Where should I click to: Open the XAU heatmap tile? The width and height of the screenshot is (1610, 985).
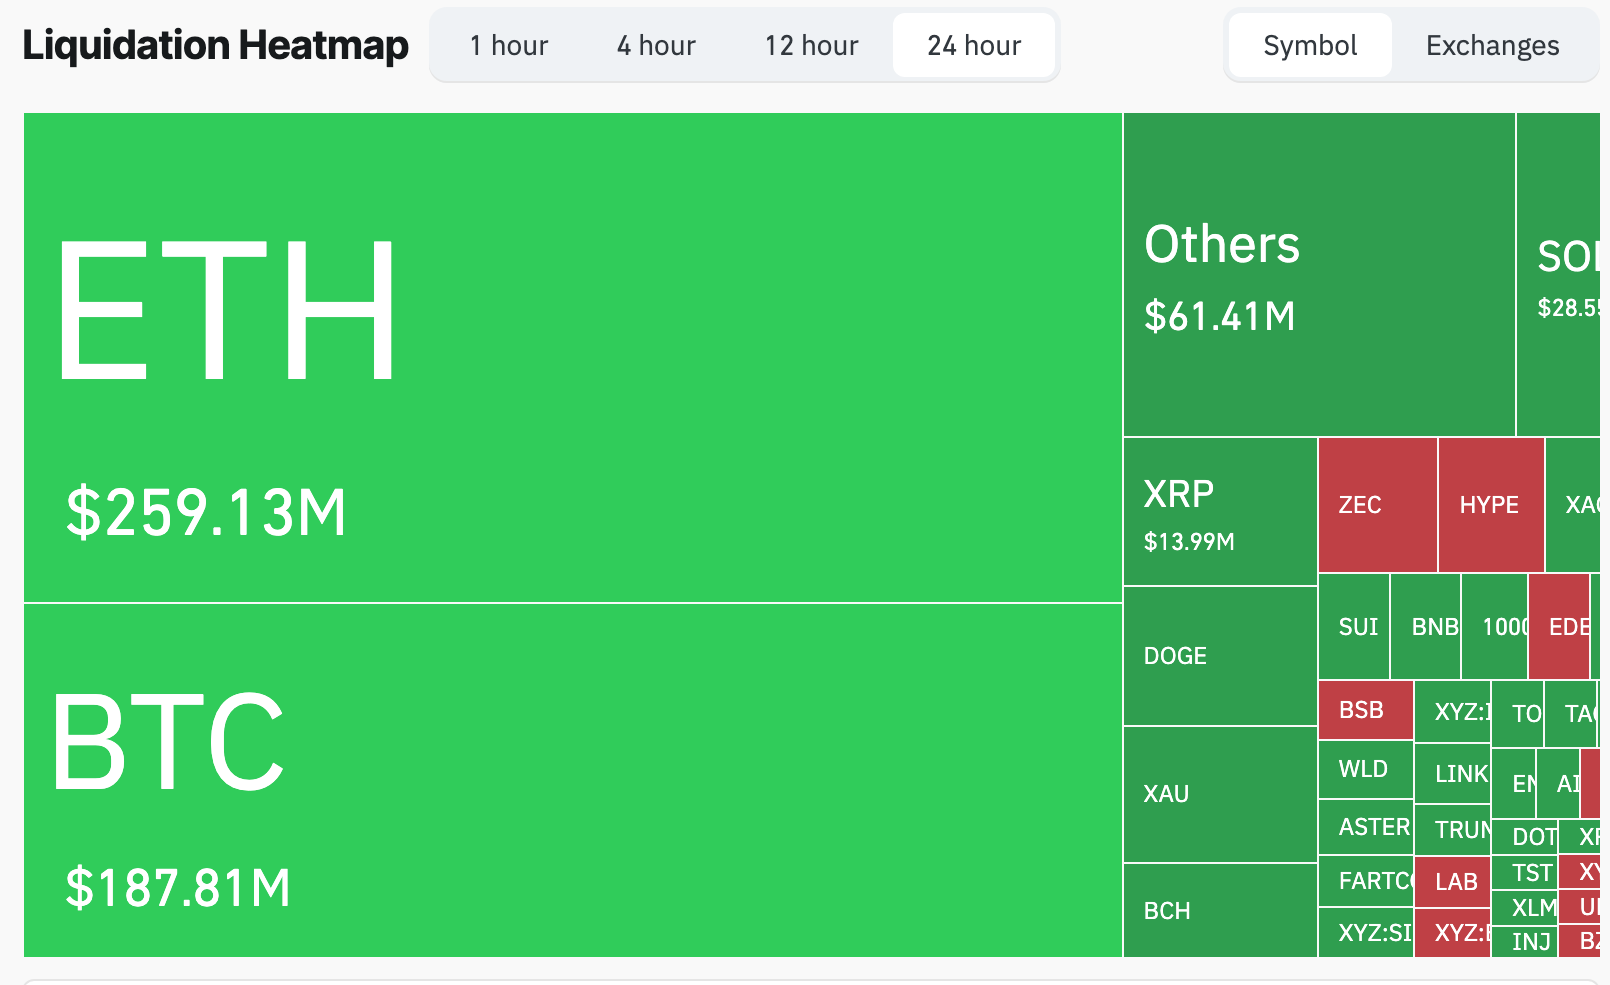click(1220, 794)
